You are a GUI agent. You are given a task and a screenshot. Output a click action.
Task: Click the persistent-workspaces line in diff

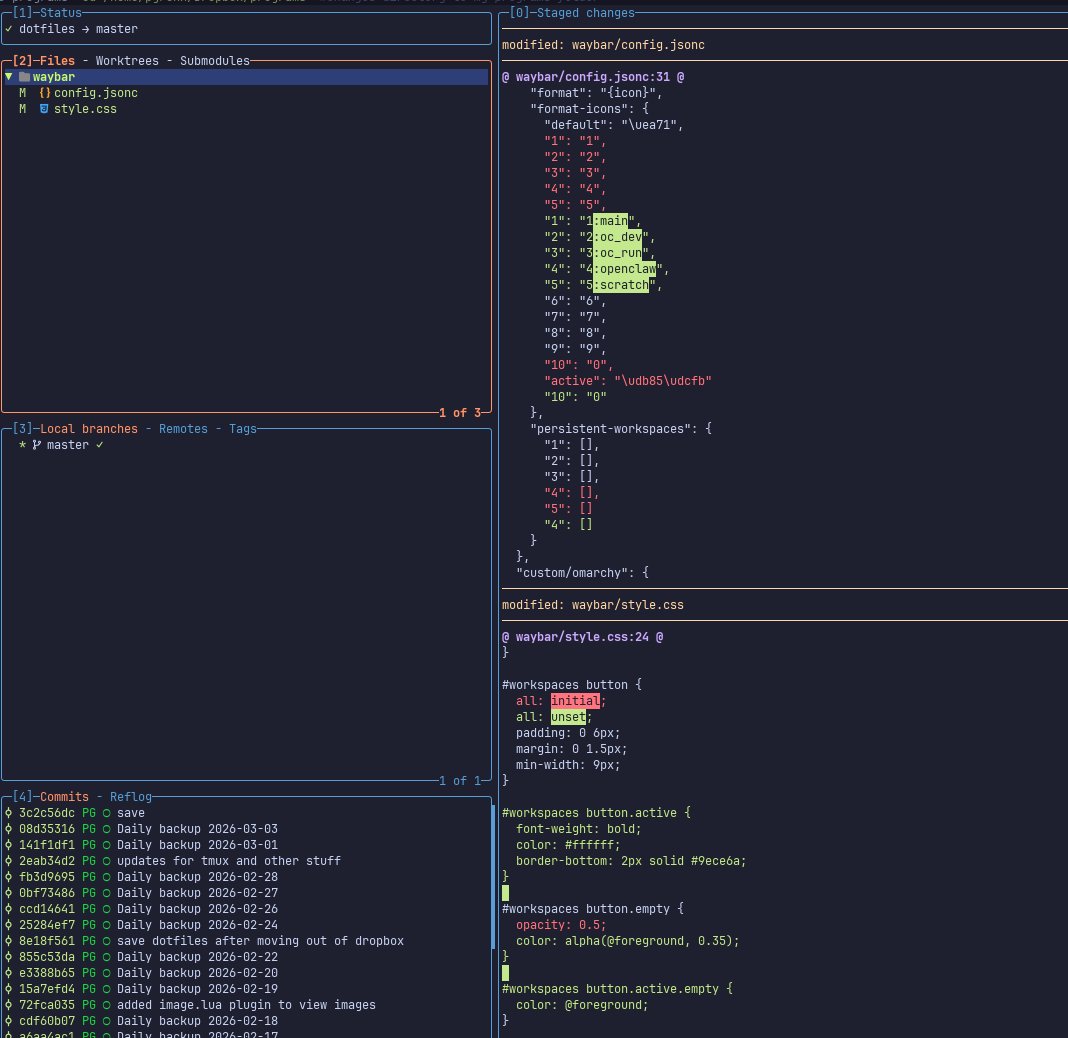tap(621, 429)
